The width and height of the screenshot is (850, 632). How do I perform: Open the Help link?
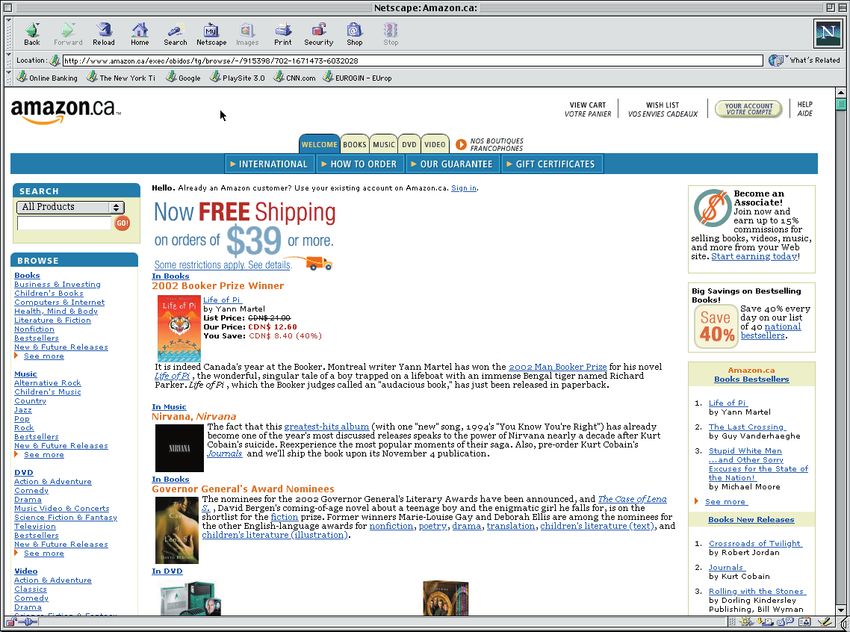[805, 109]
